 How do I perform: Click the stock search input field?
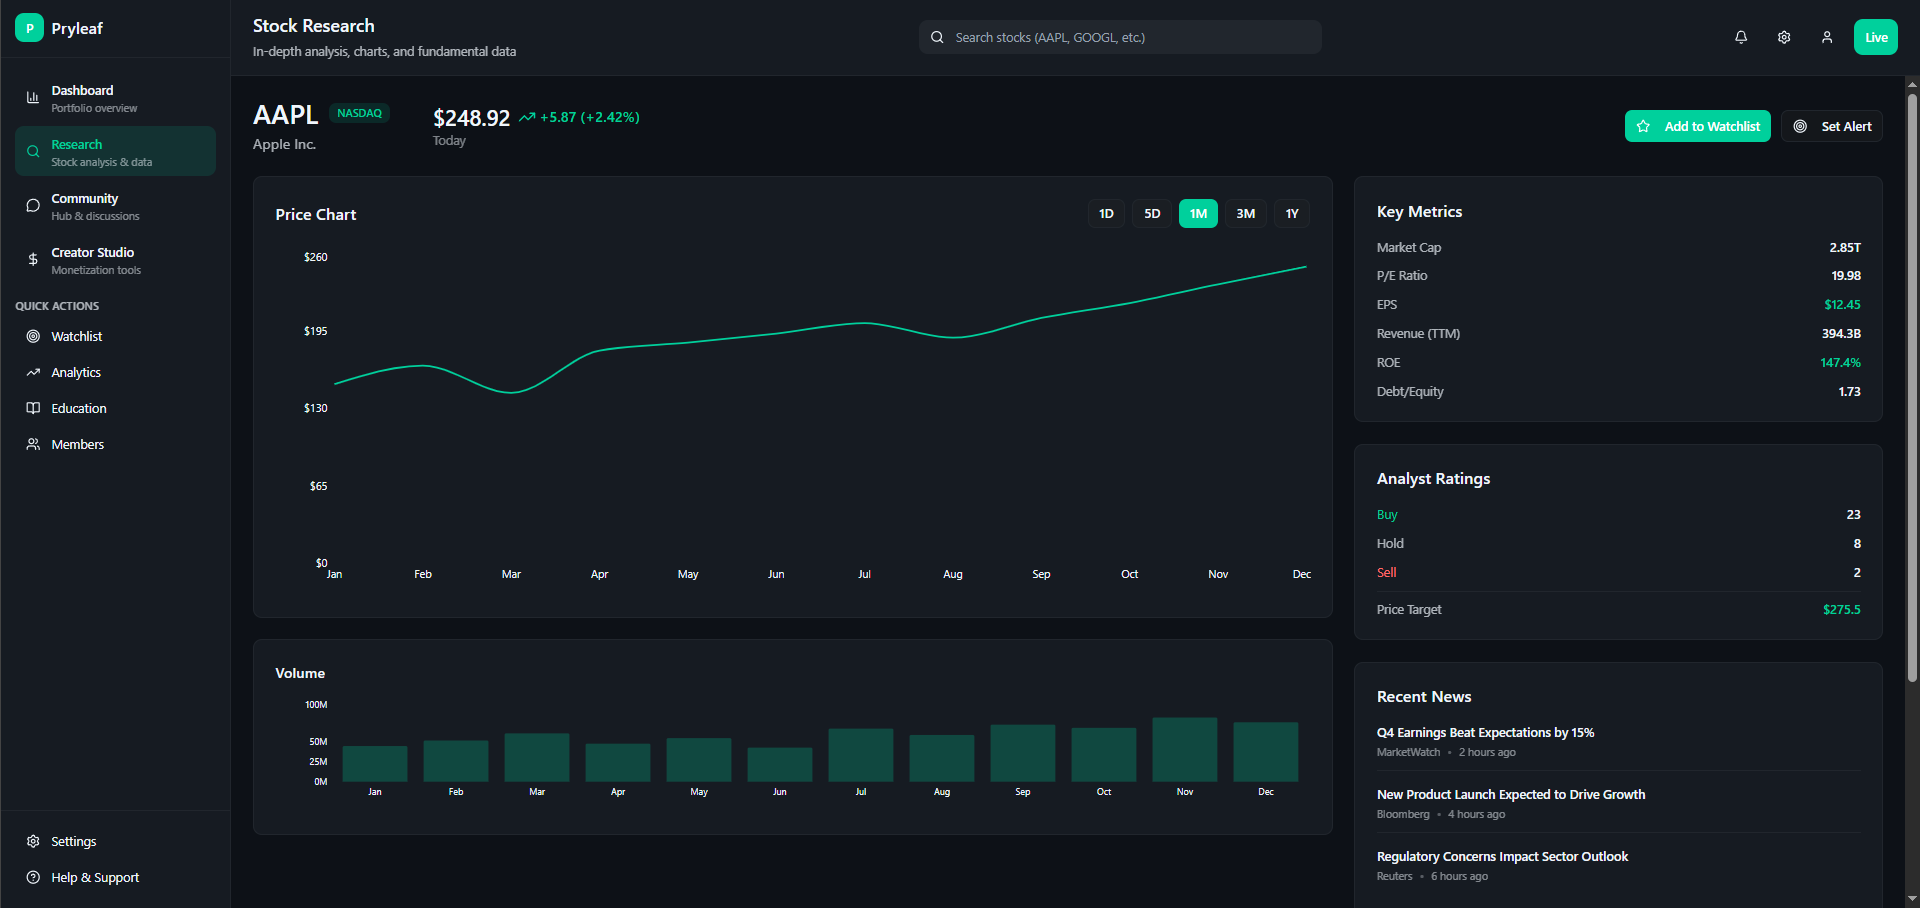tap(1120, 37)
